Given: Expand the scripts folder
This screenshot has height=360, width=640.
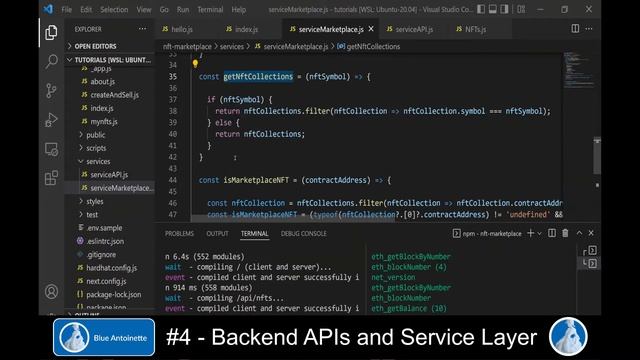Looking at the screenshot, I should coord(96,148).
